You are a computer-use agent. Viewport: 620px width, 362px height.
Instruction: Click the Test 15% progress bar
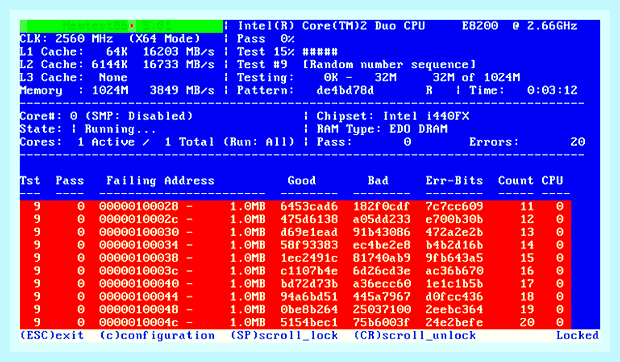click(x=287, y=52)
